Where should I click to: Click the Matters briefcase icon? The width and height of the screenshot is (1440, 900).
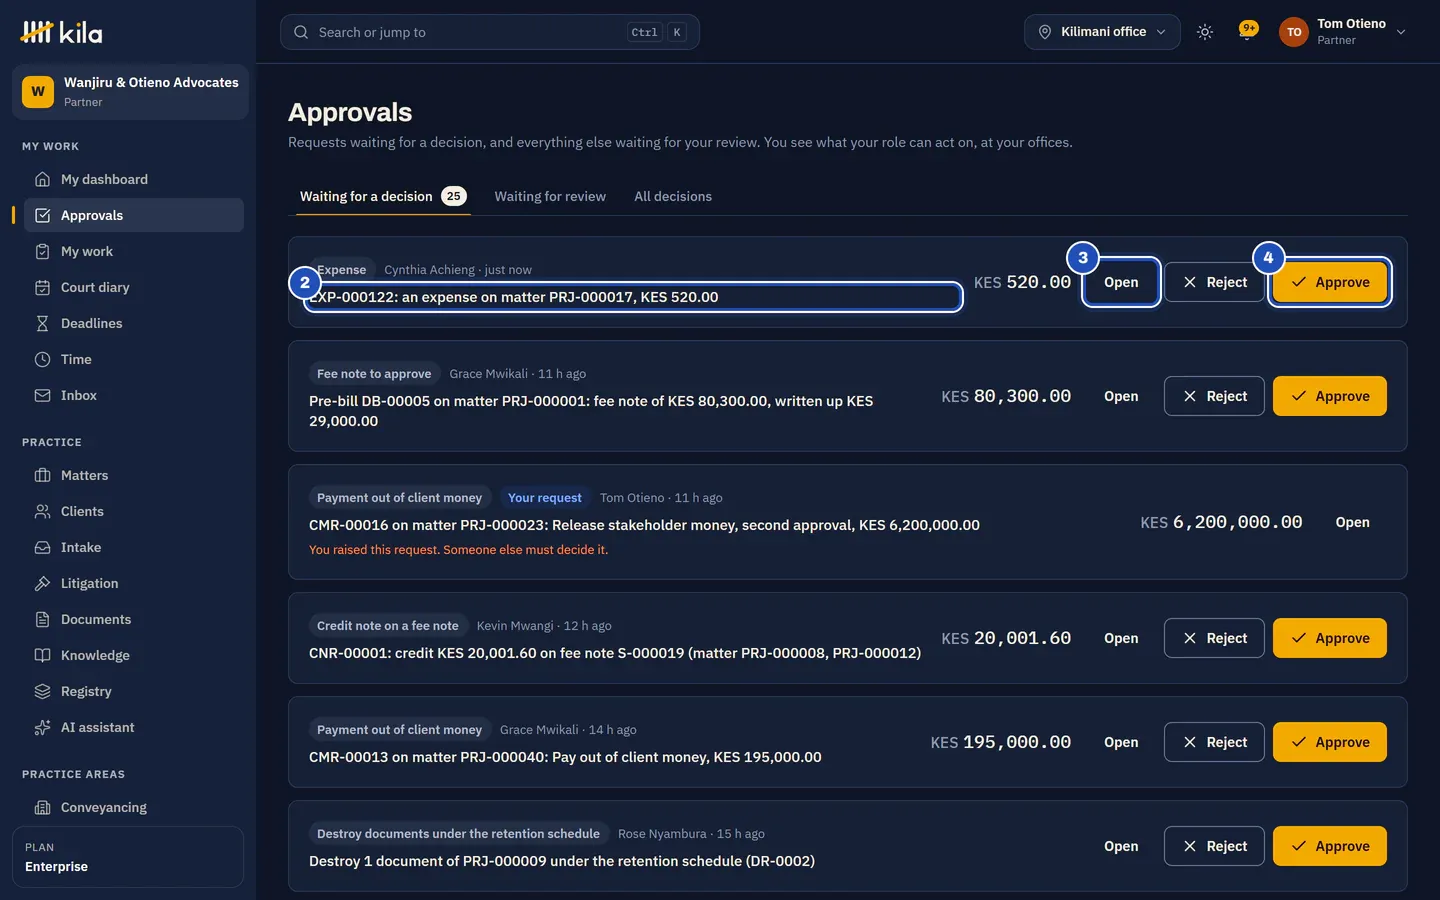[x=42, y=475]
